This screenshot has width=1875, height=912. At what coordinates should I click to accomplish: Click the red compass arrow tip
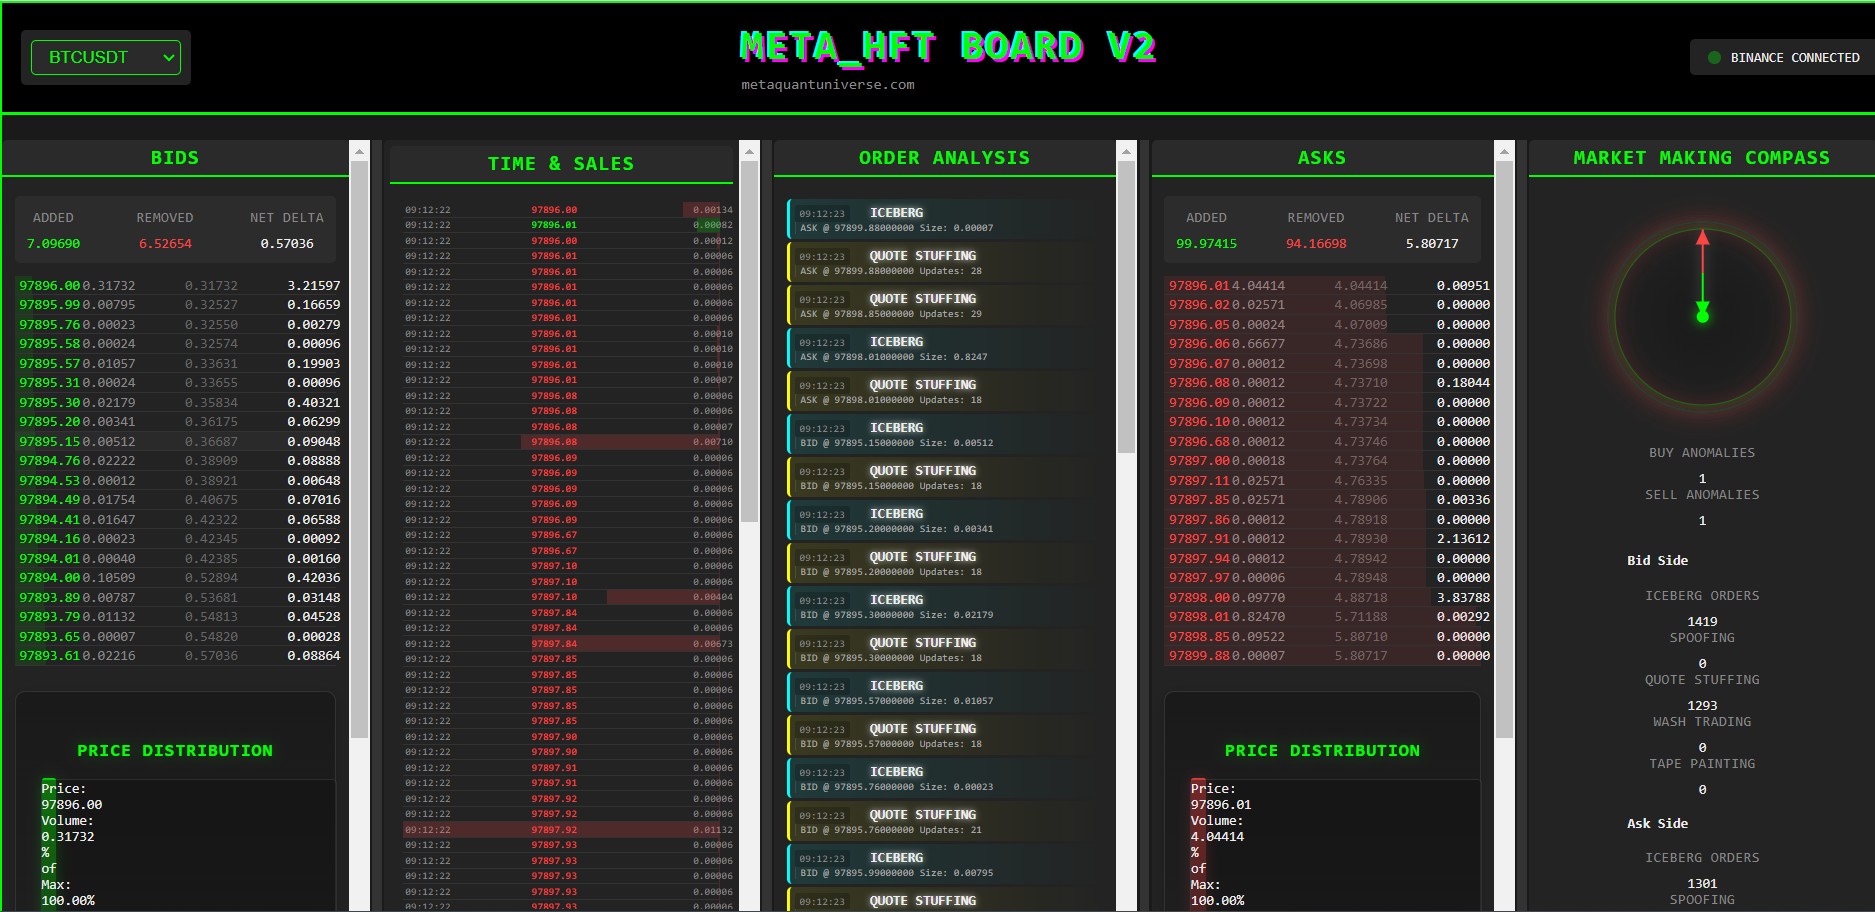click(x=1702, y=237)
